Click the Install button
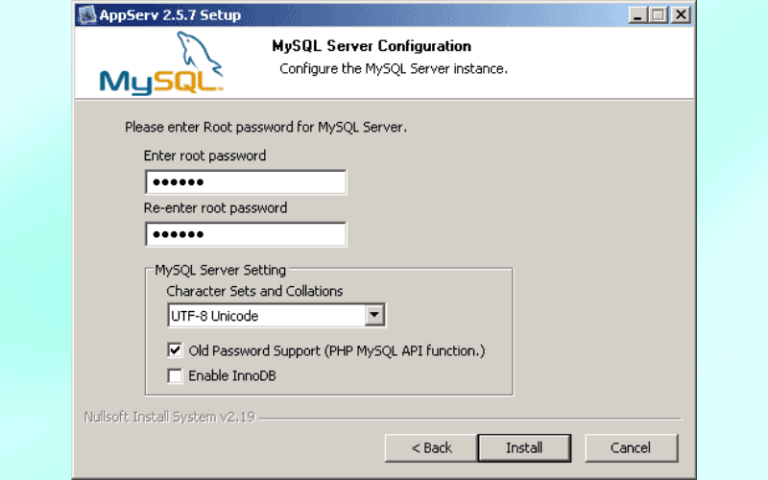768x480 pixels. (x=523, y=447)
